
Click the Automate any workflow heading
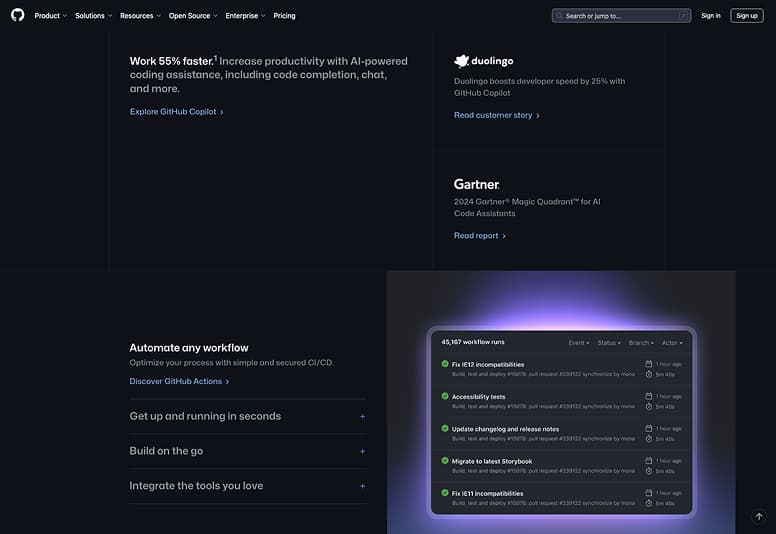tap(189, 348)
